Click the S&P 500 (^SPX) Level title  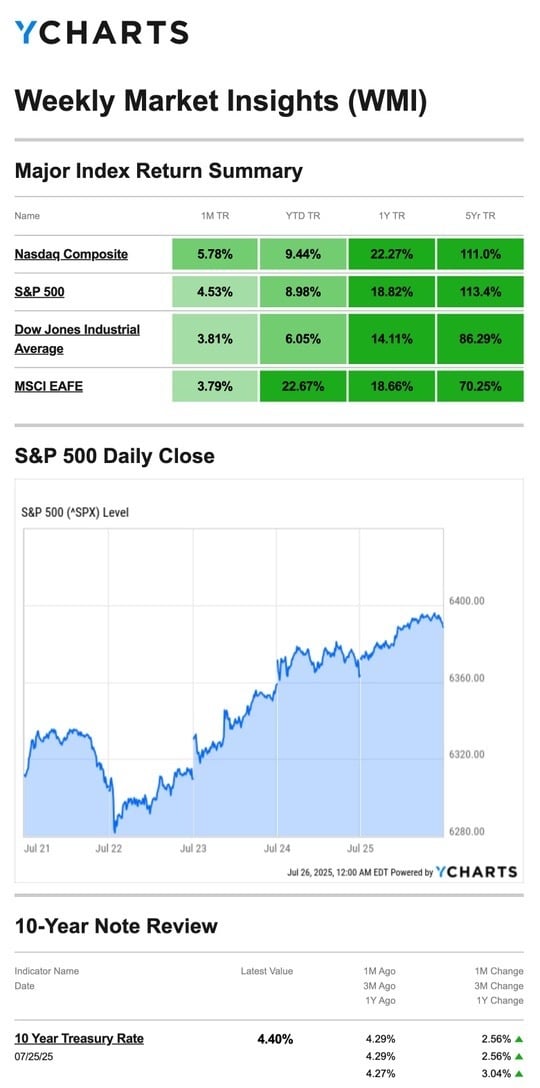(x=76, y=513)
